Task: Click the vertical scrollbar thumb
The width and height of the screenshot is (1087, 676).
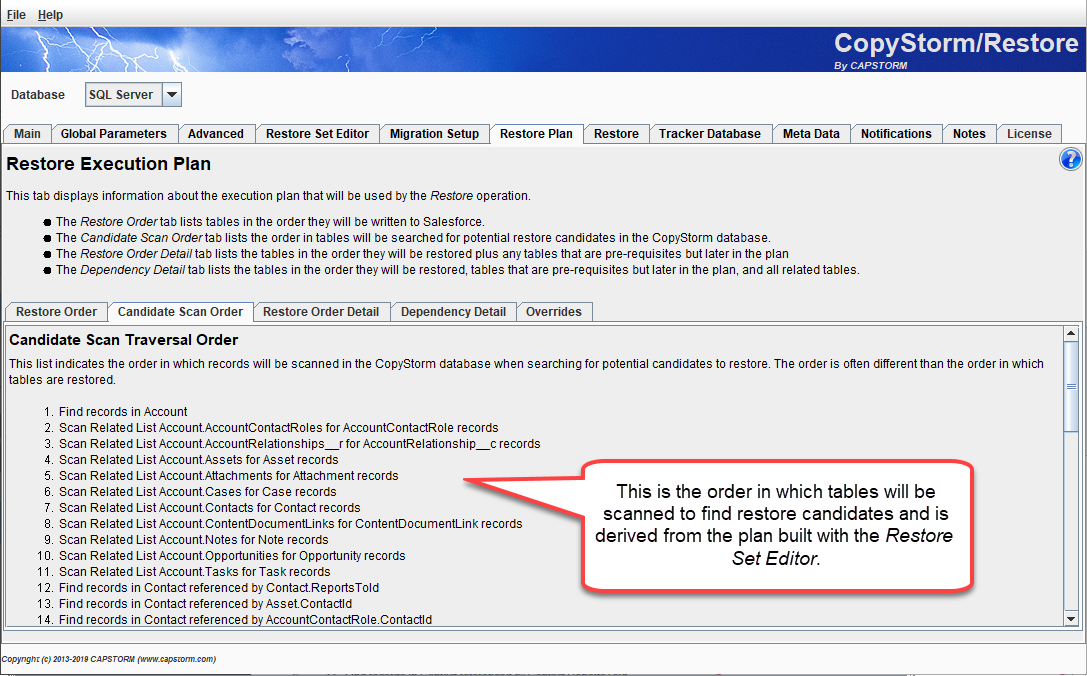Action: pyautogui.click(x=1071, y=386)
